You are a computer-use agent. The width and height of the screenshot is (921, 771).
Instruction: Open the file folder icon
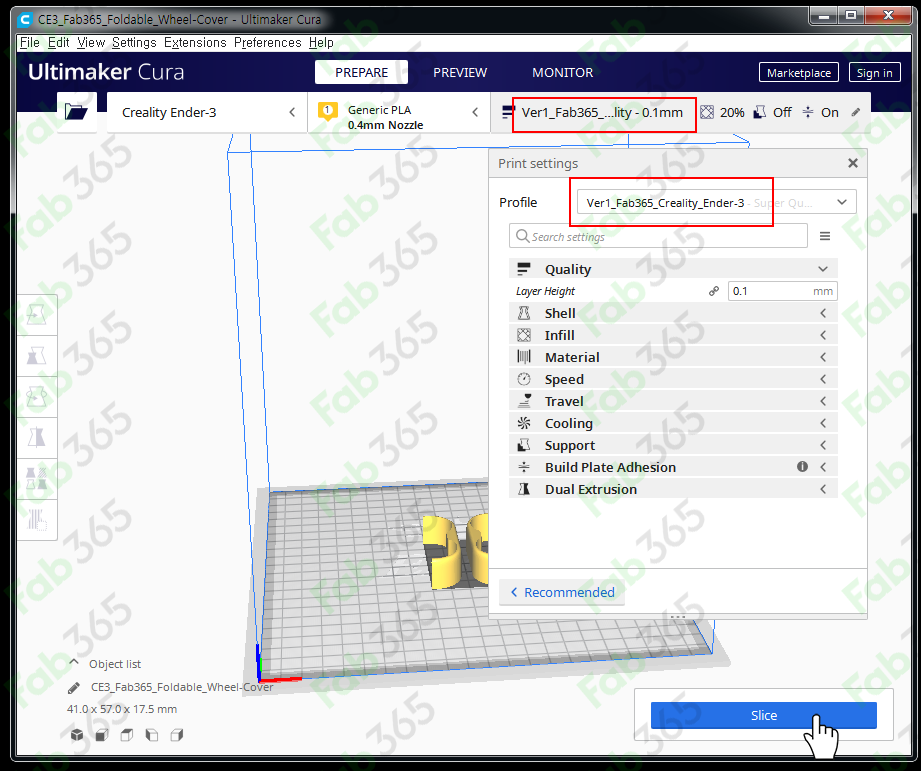[x=76, y=112]
